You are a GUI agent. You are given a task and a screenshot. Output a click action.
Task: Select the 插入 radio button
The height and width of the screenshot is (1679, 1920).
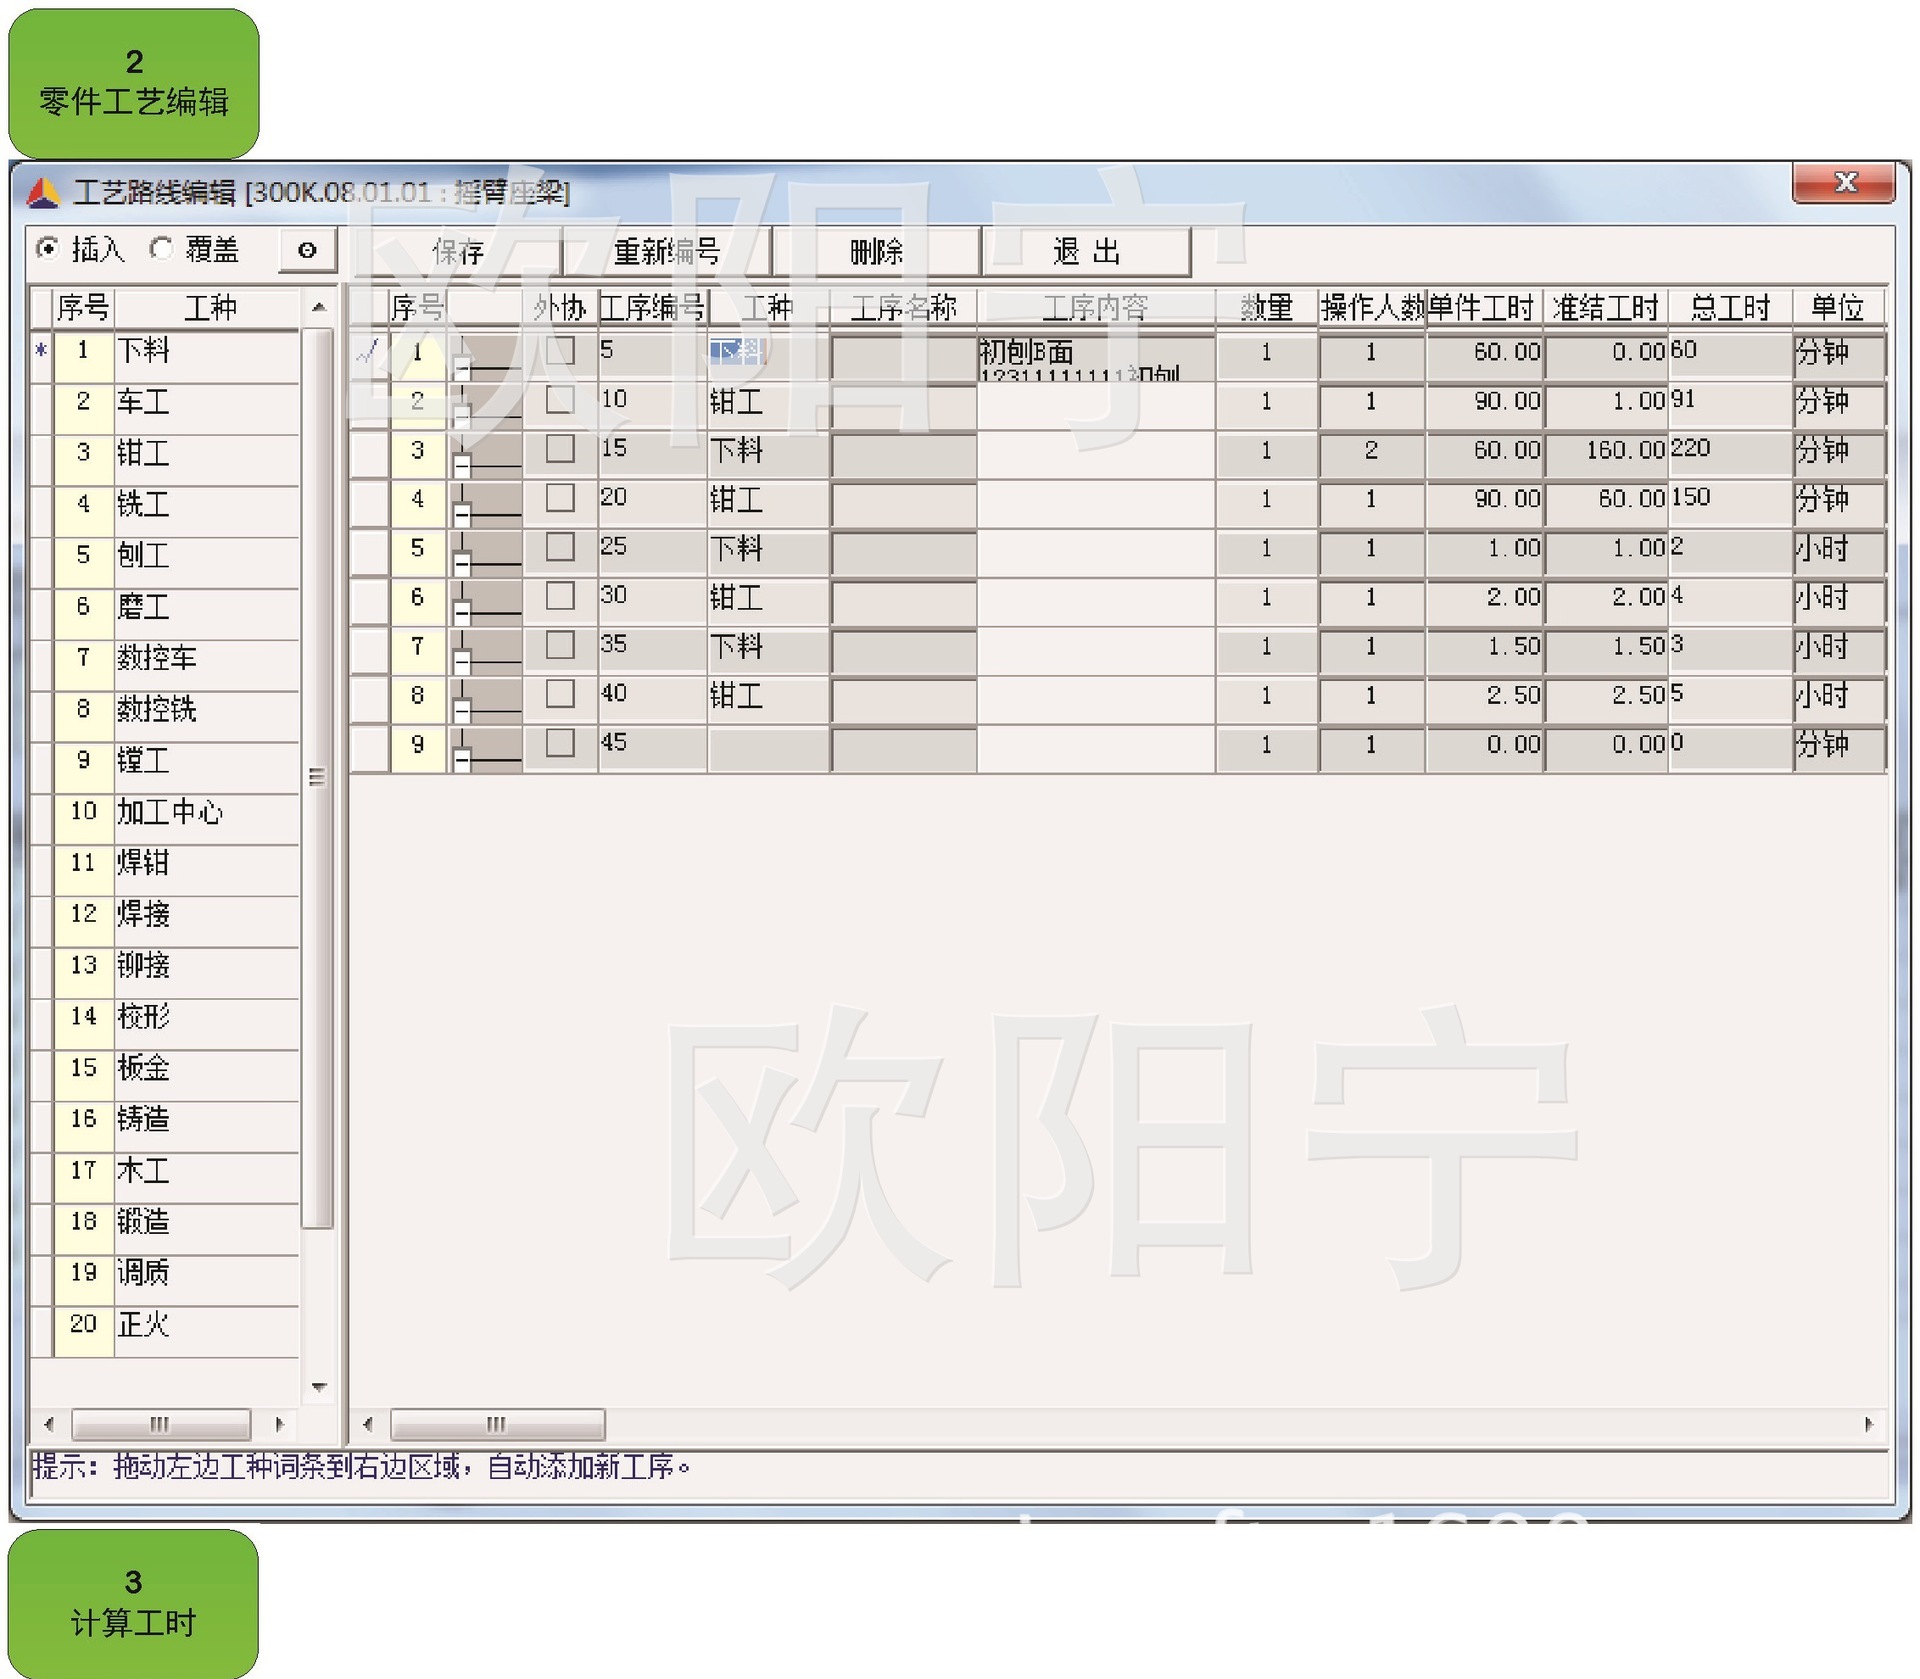47,249
